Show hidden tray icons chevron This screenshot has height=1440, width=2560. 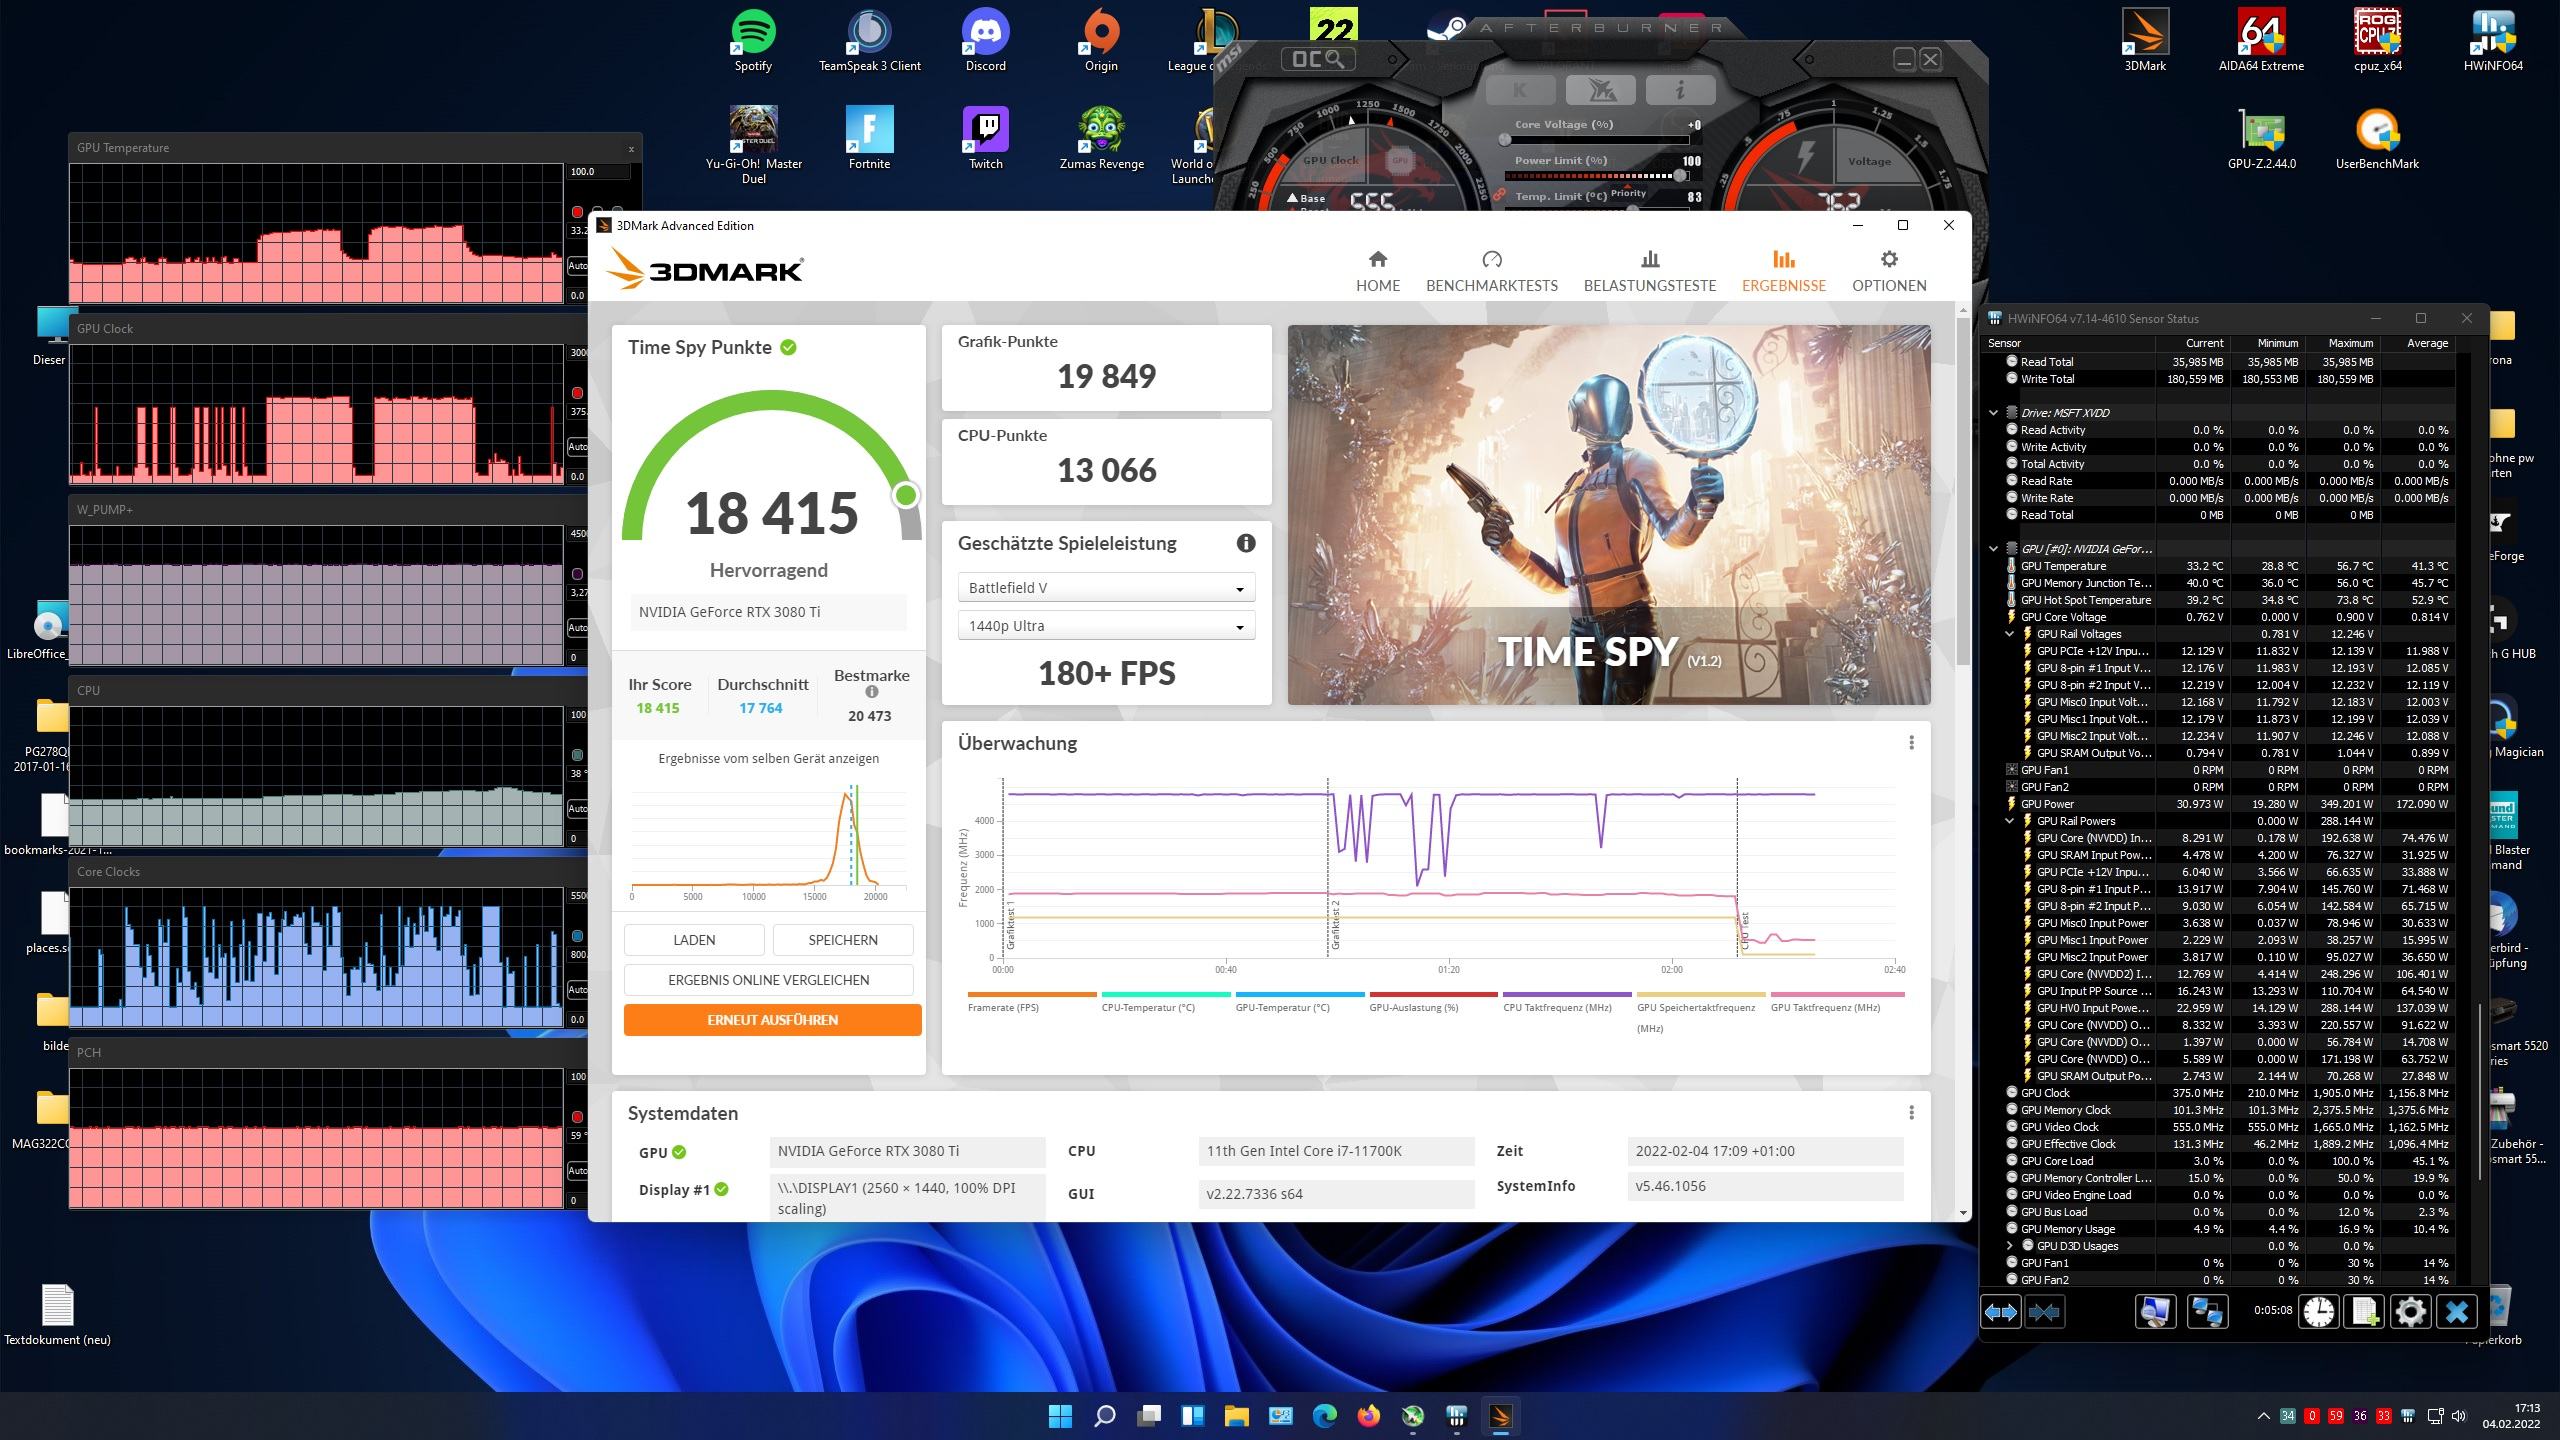[2264, 1416]
